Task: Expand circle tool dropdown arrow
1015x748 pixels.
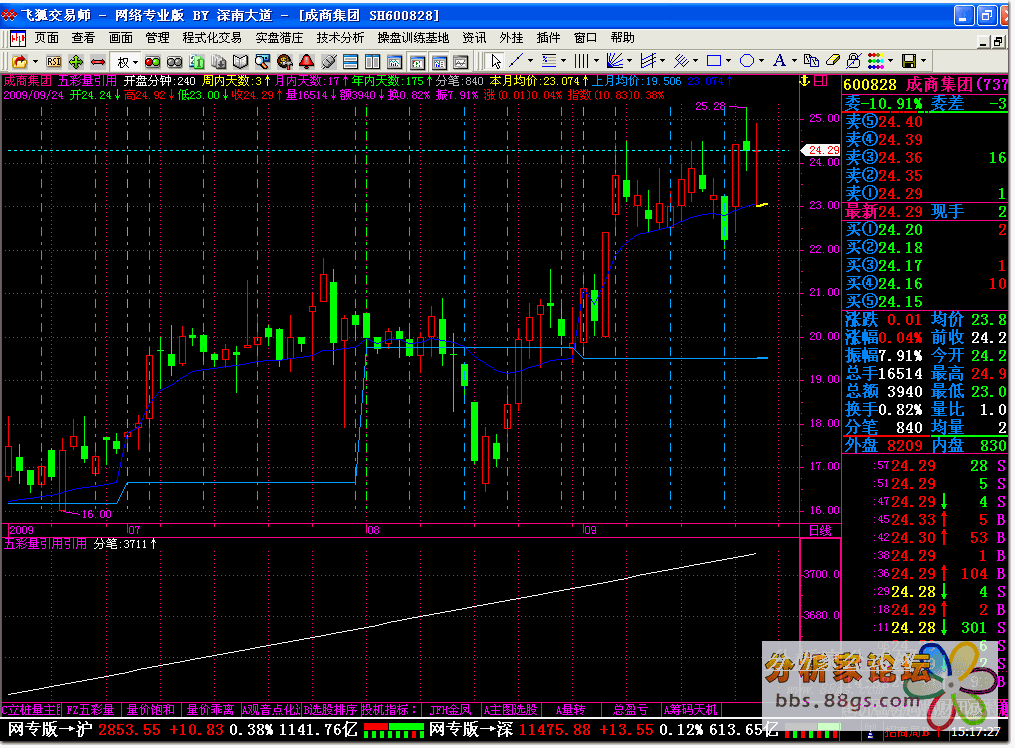Action: [762, 61]
